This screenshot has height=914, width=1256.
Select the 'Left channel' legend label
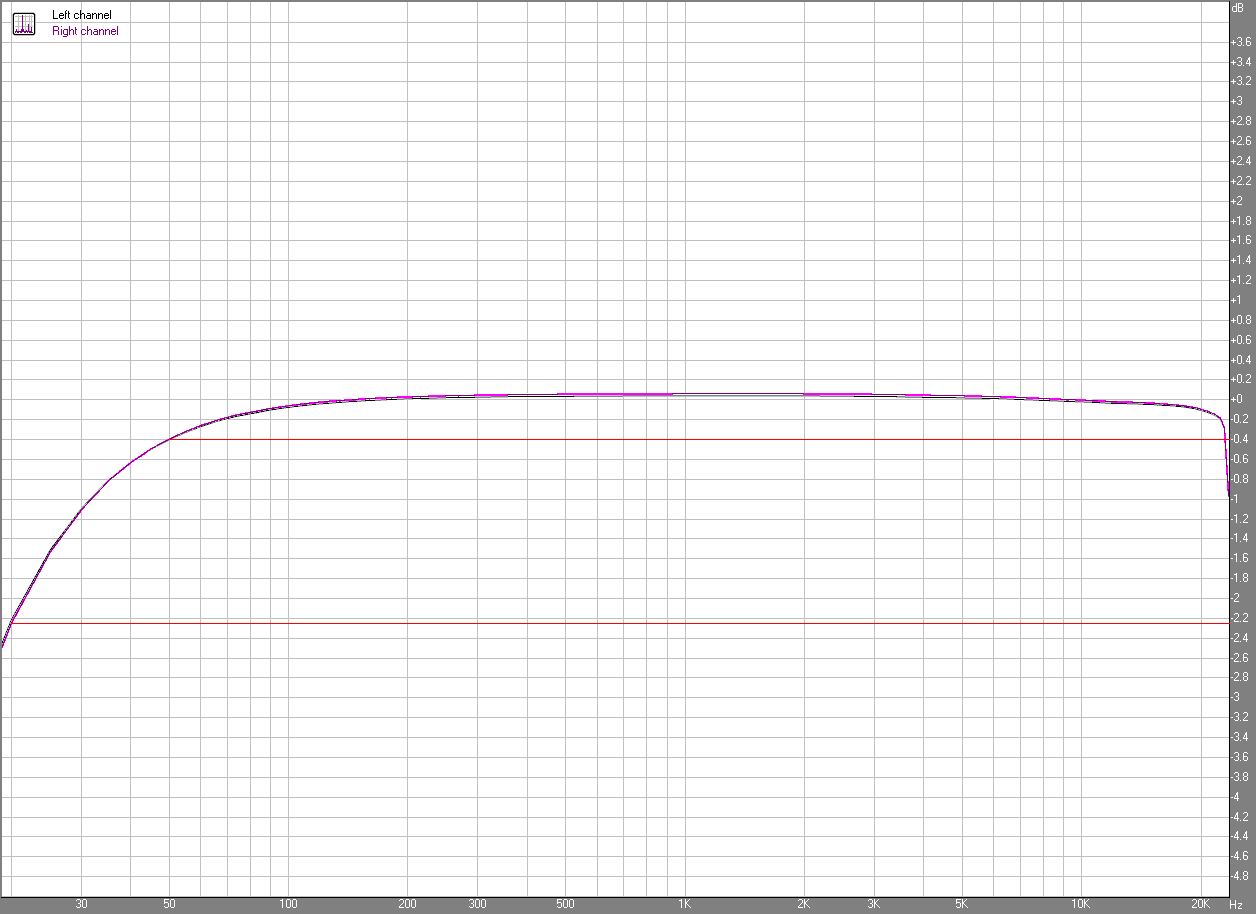[82, 15]
